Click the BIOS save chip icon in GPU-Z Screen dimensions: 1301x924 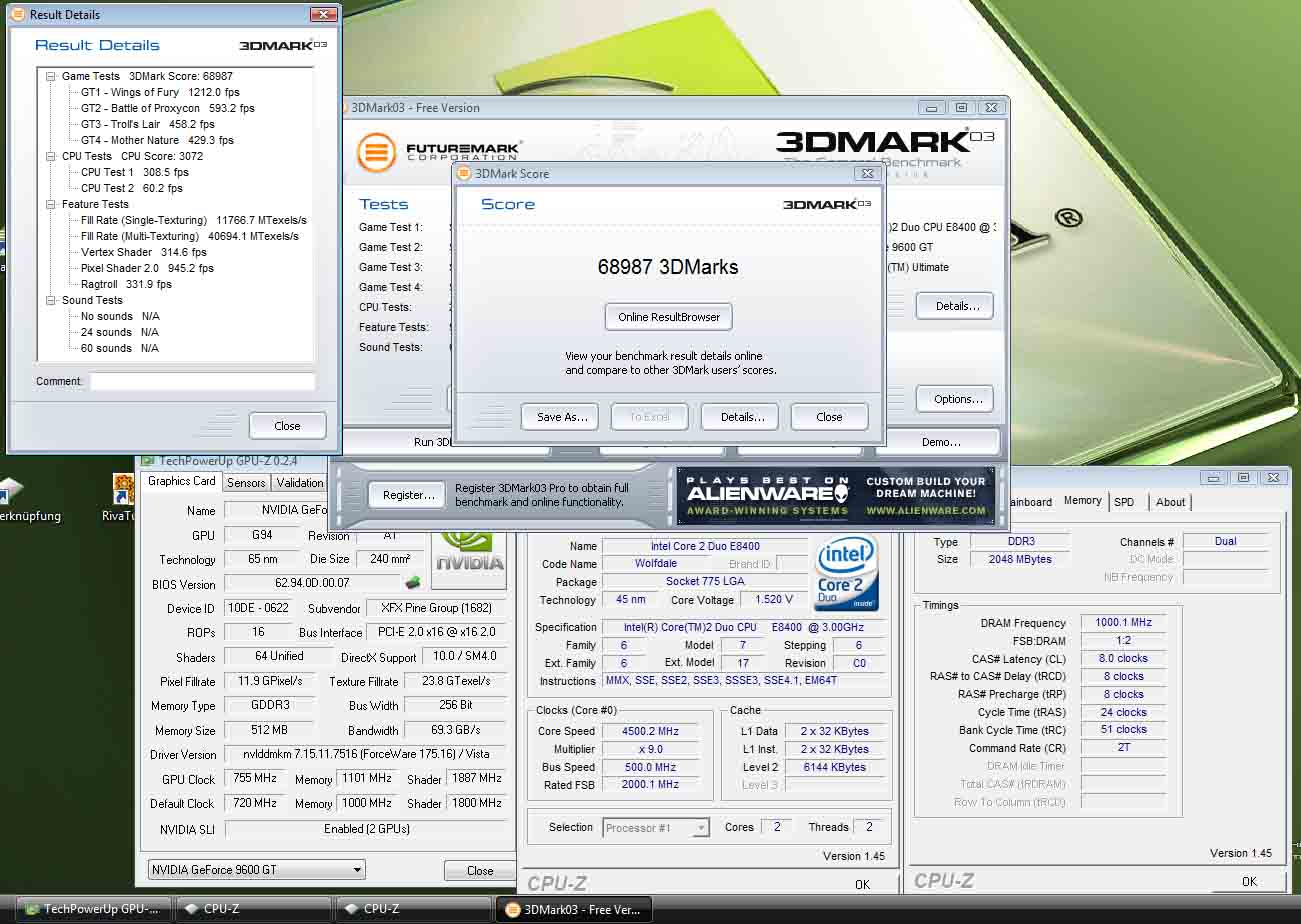click(412, 582)
